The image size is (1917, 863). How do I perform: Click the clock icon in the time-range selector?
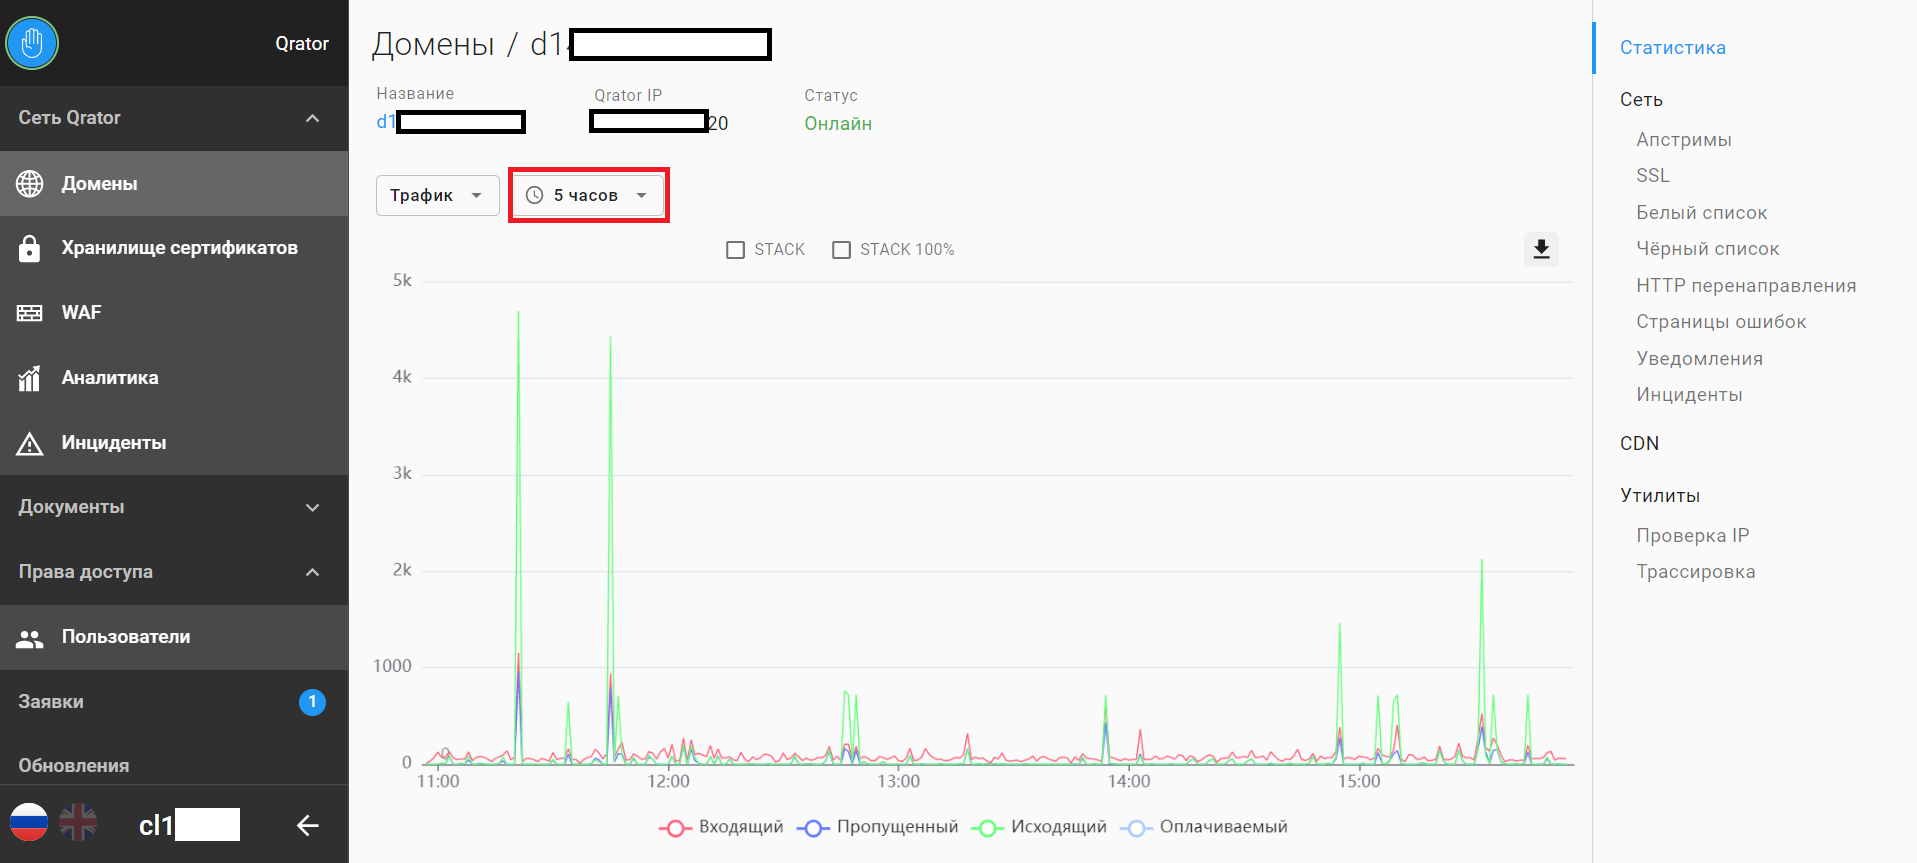534,195
